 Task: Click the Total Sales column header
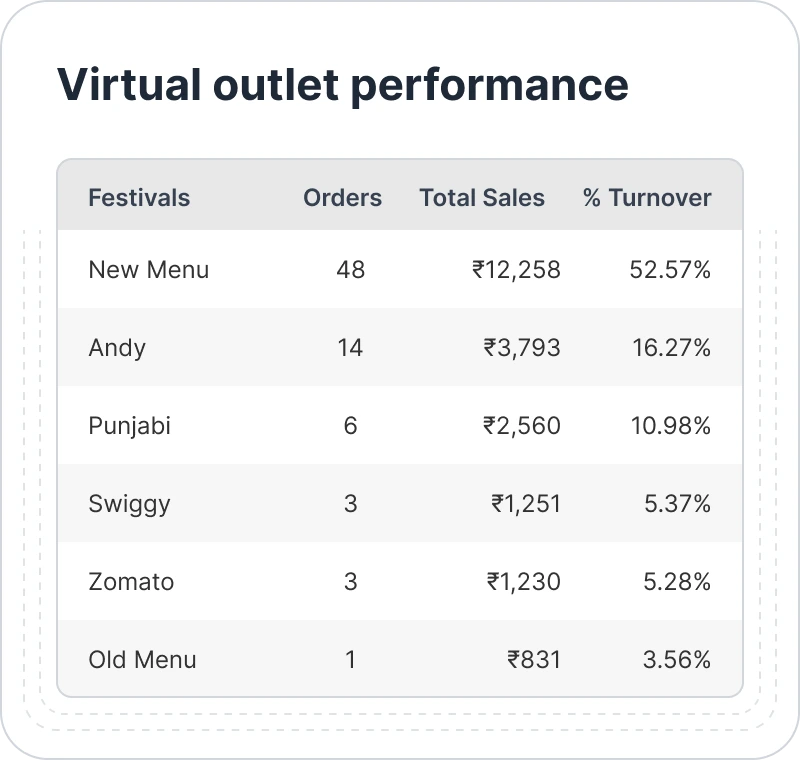click(482, 197)
